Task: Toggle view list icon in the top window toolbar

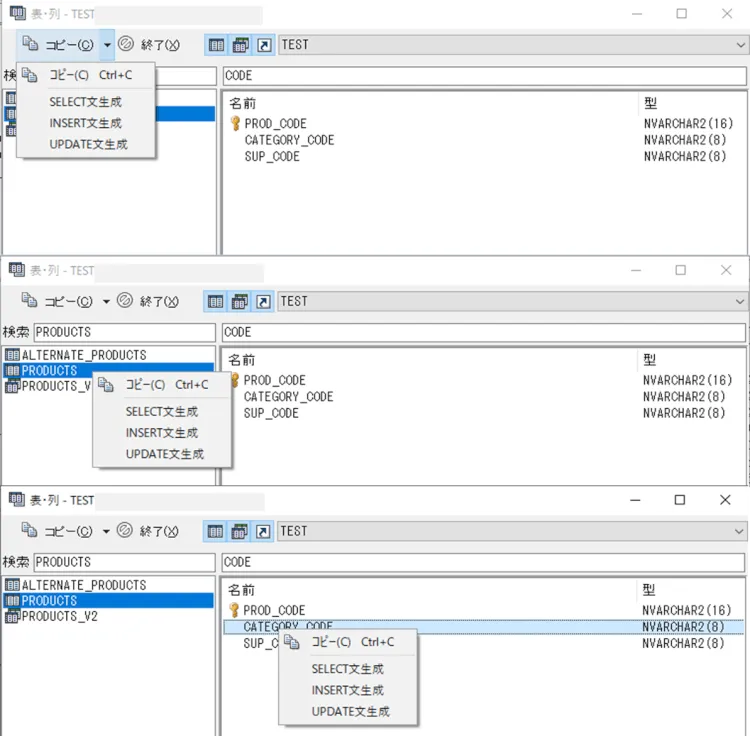Action: click(x=241, y=45)
